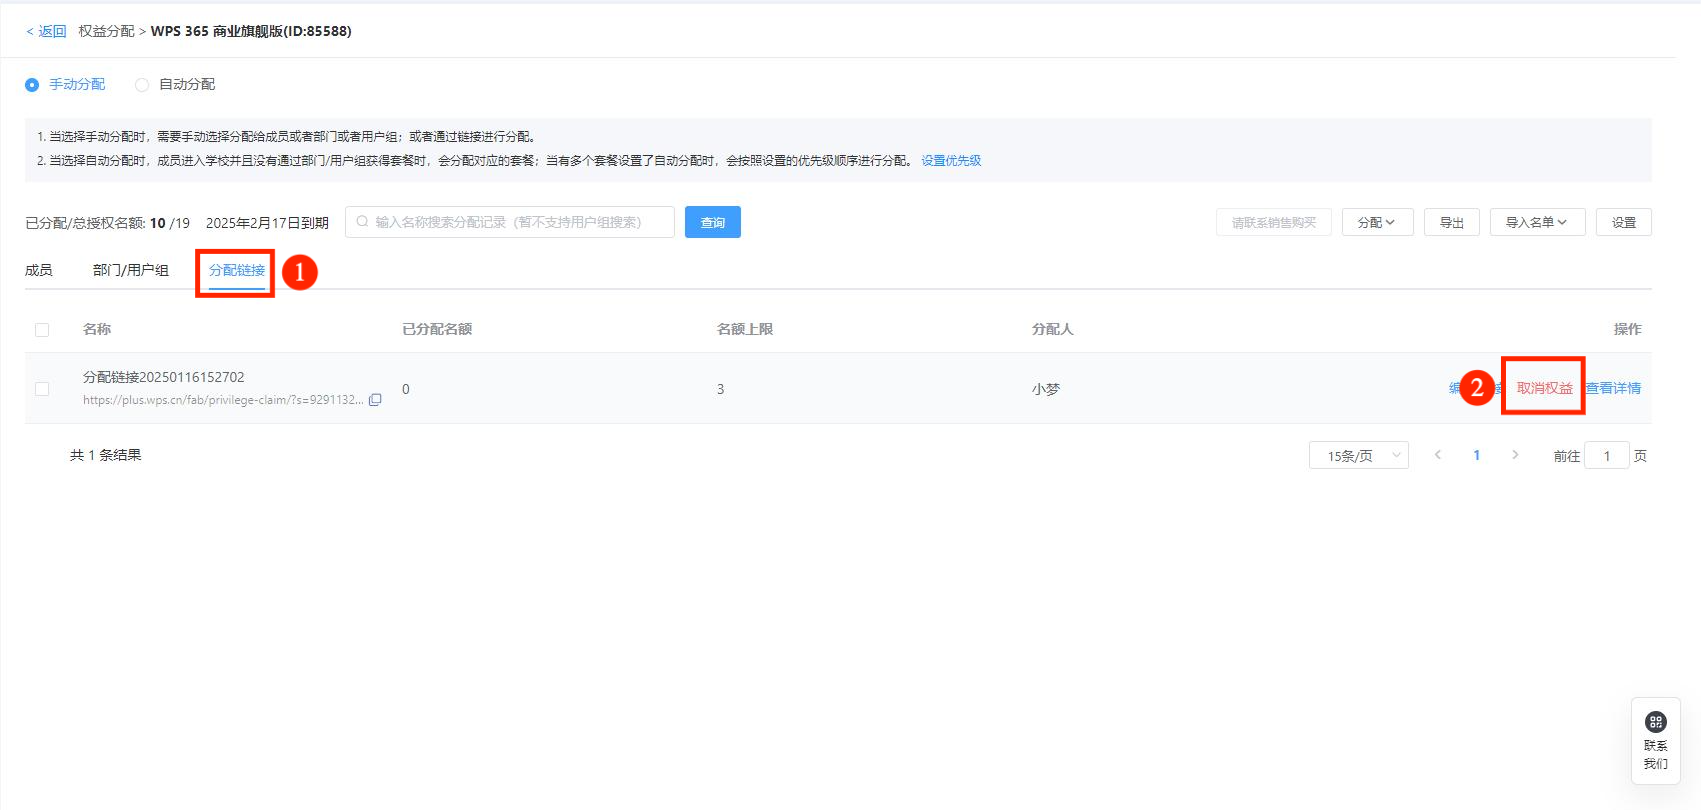Click the 导出 export button
This screenshot has width=1701, height=810.
1451,222
